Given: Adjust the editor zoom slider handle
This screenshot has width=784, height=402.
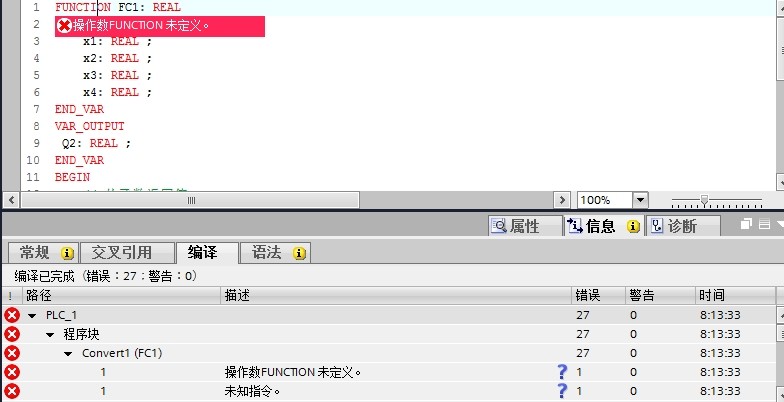Looking at the screenshot, I should [704, 200].
